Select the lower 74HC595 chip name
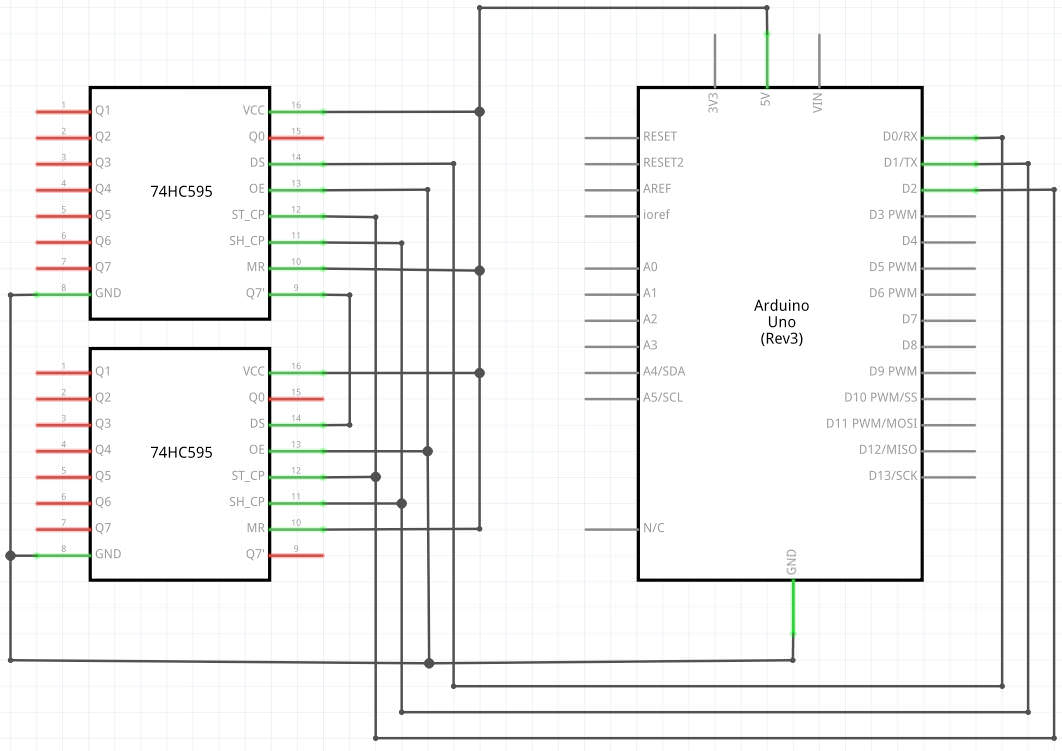The image size is (1062, 751). tap(182, 452)
